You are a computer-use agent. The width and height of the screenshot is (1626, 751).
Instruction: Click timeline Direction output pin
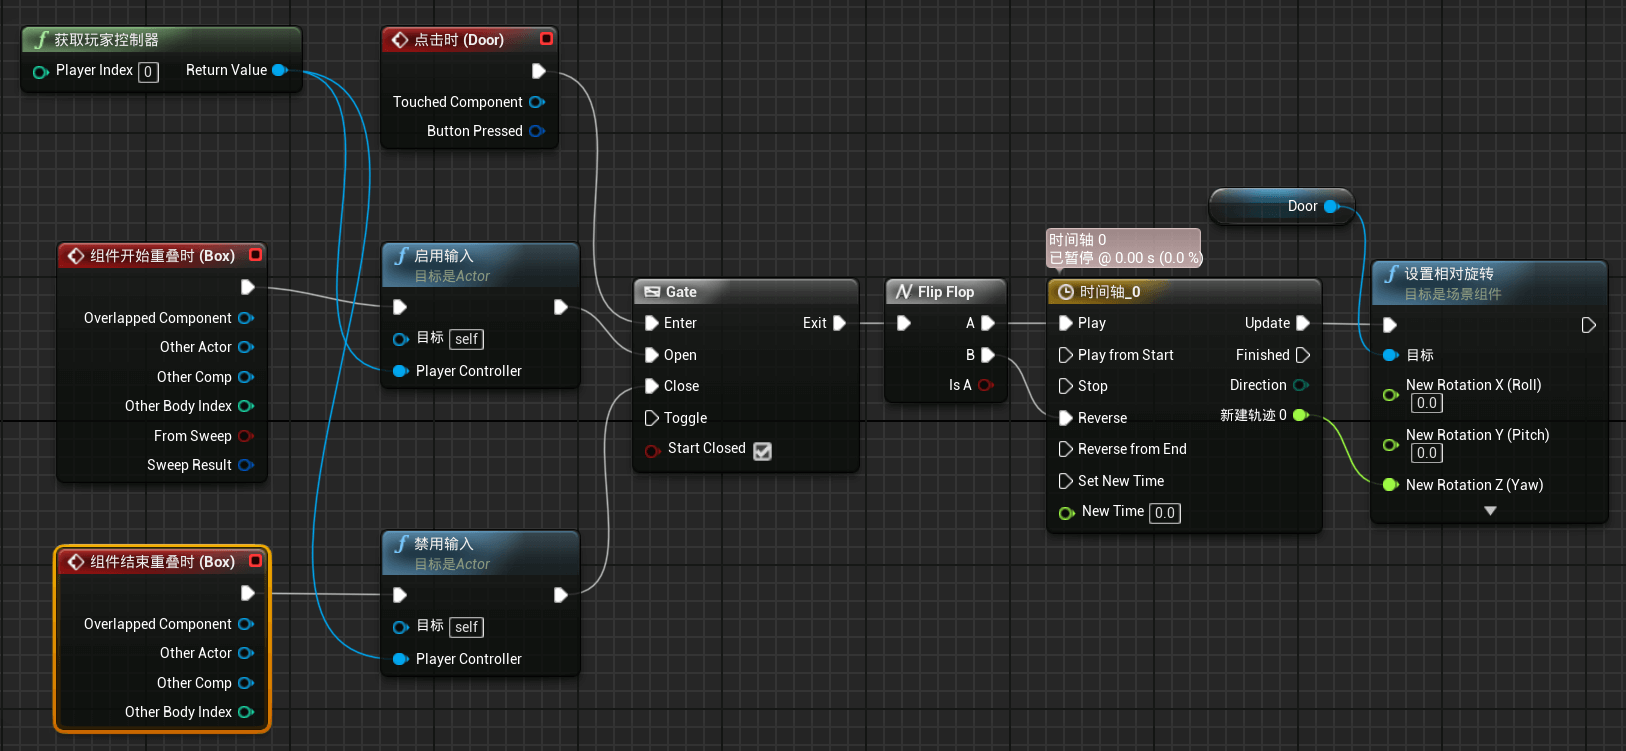[x=1301, y=385]
